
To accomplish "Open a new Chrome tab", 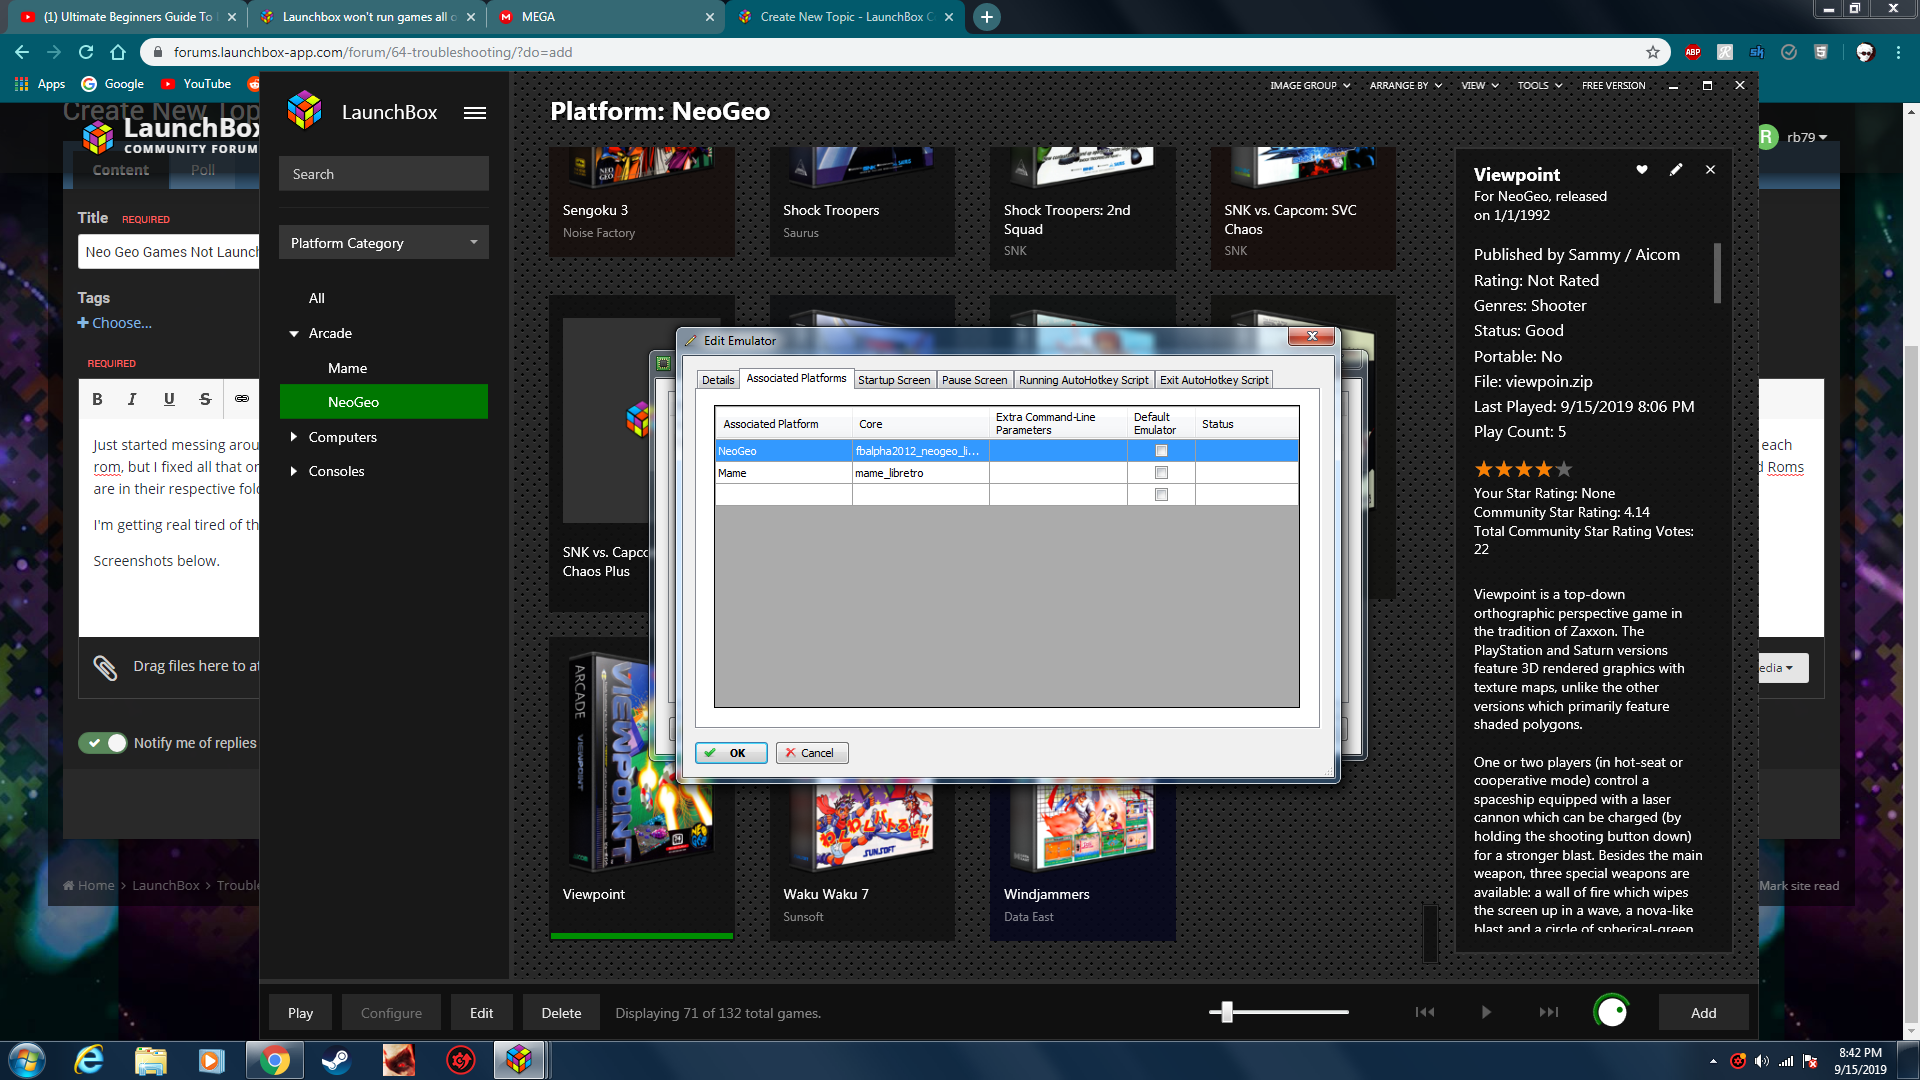I will pos(987,17).
